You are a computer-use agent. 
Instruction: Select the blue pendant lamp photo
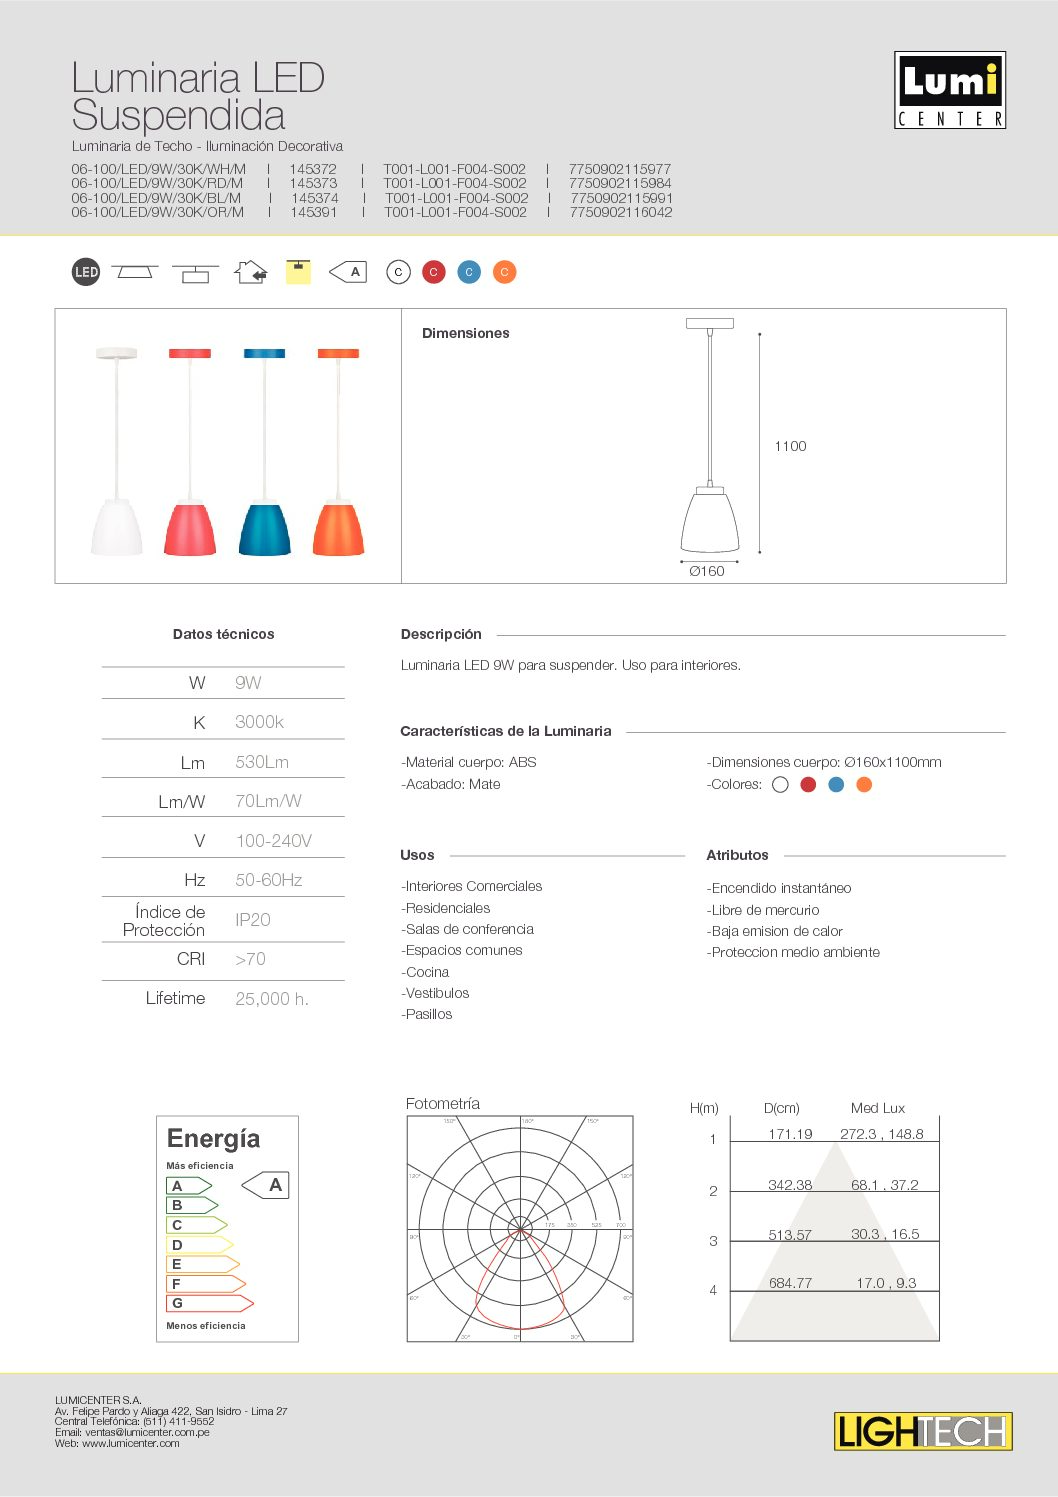tap(265, 451)
